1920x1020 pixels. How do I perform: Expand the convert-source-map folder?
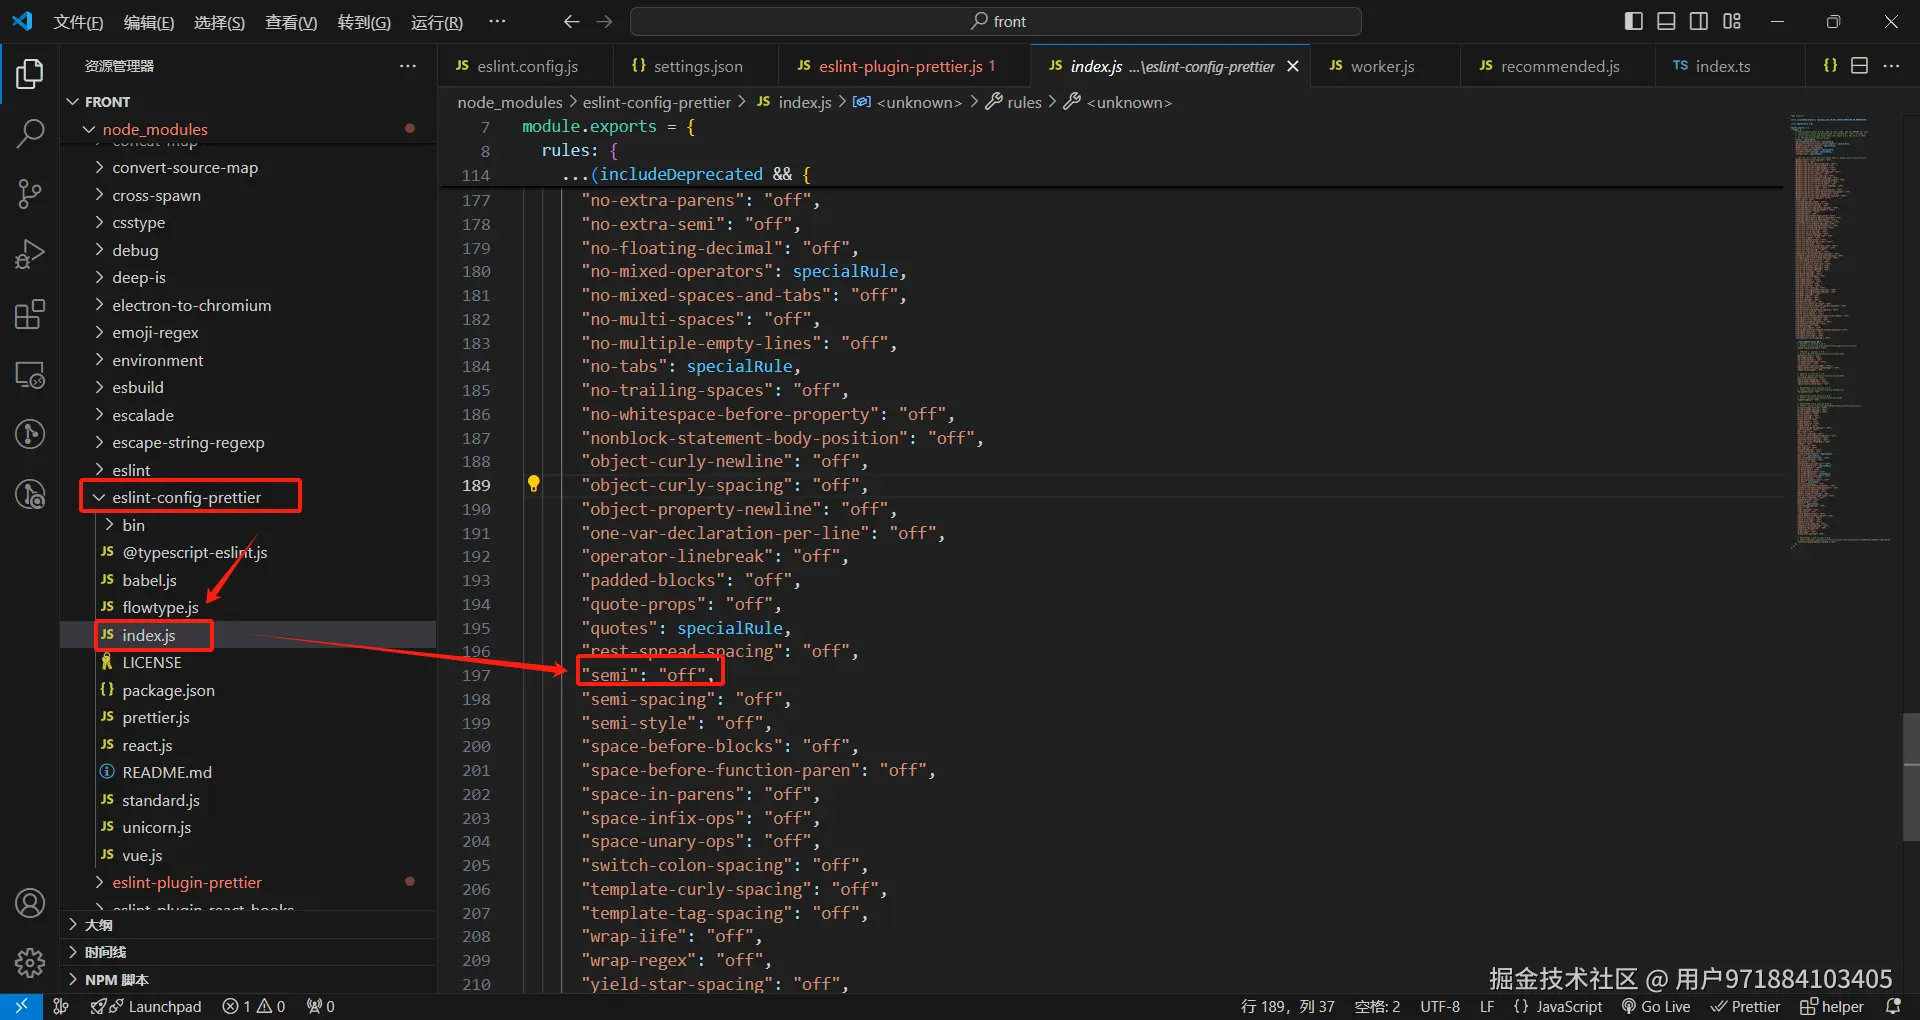(248, 168)
